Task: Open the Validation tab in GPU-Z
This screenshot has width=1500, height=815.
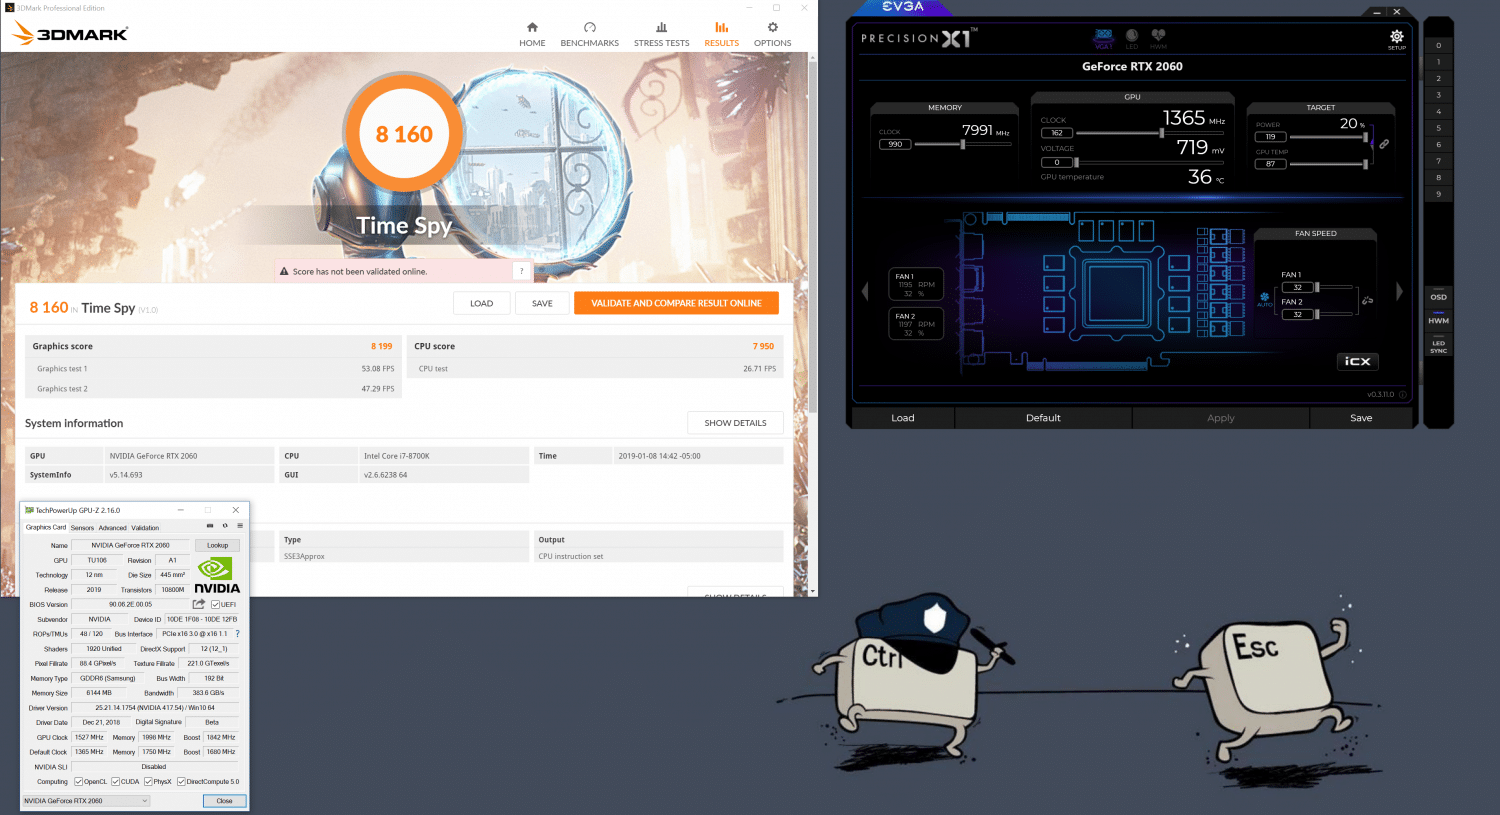Action: point(145,528)
